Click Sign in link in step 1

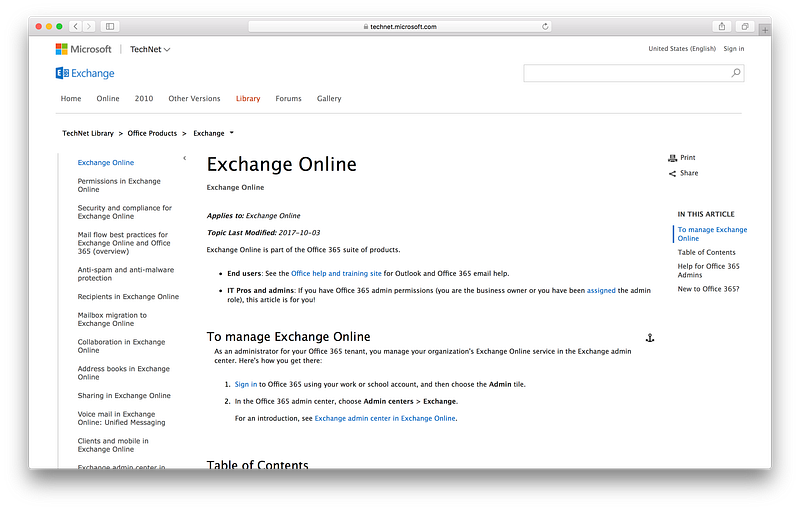tap(245, 384)
